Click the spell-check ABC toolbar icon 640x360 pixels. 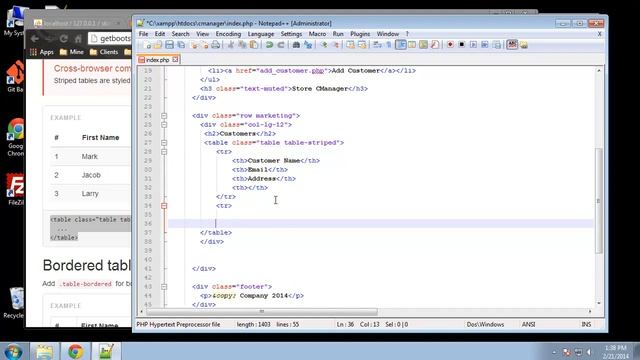pyautogui.click(x=512, y=45)
